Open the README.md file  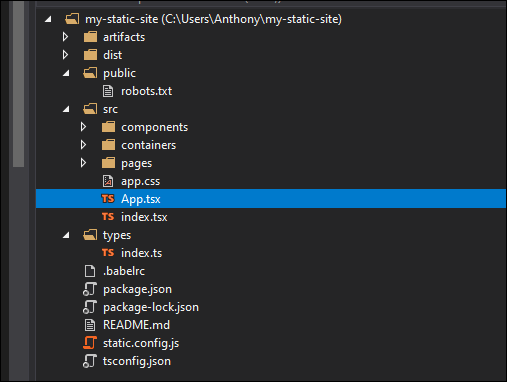pyautogui.click(x=136, y=325)
